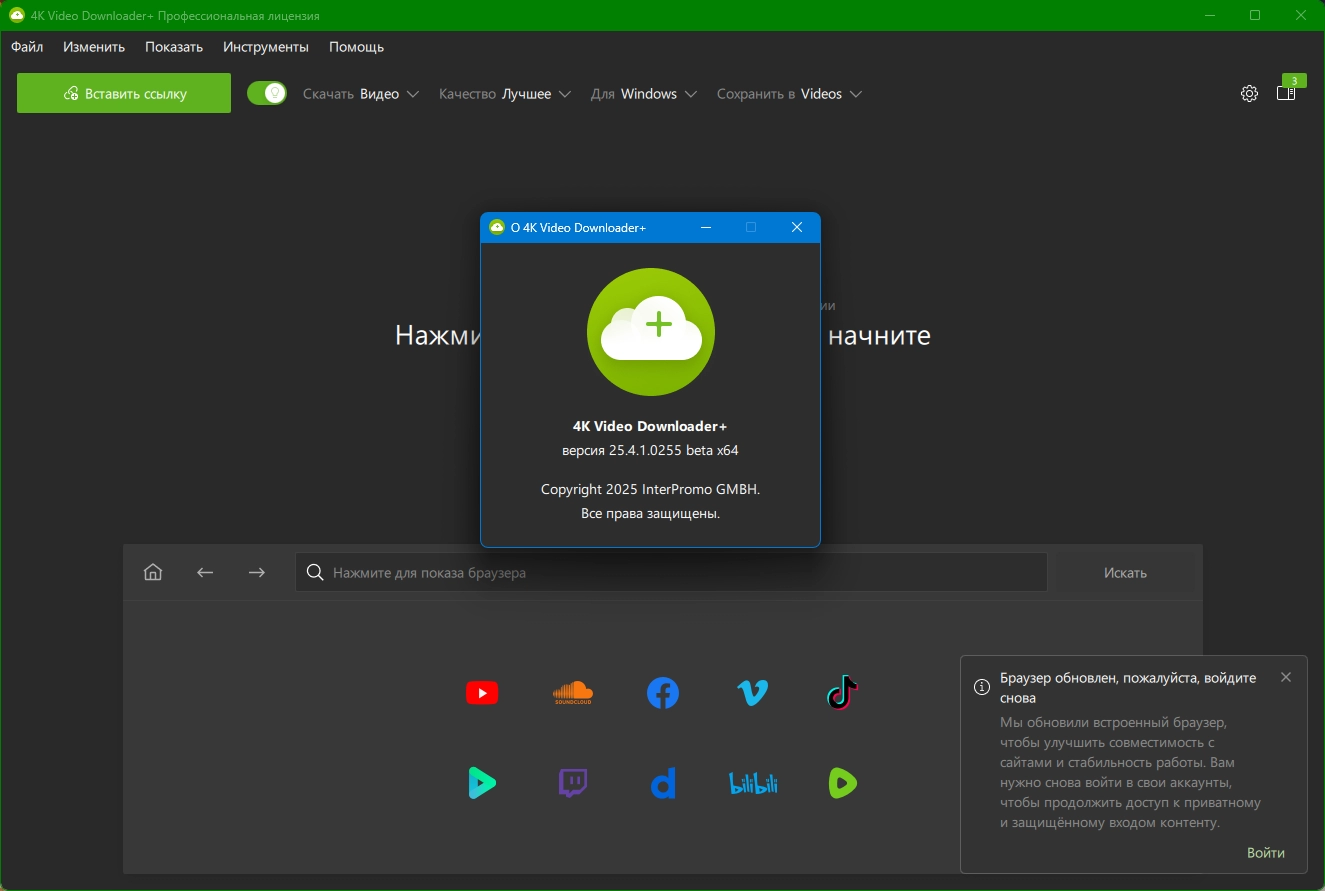Open the SoundCloud site shortcut
The width and height of the screenshot is (1325, 891).
tap(572, 693)
